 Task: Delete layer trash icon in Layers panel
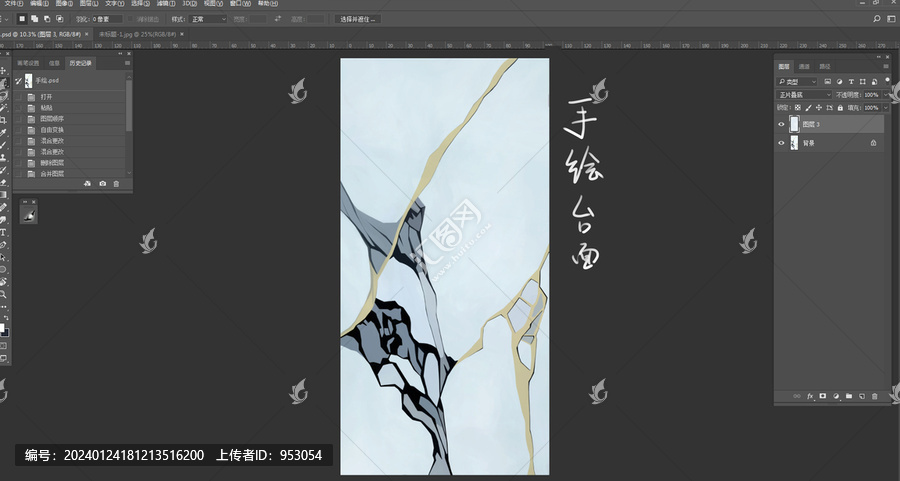(x=875, y=396)
